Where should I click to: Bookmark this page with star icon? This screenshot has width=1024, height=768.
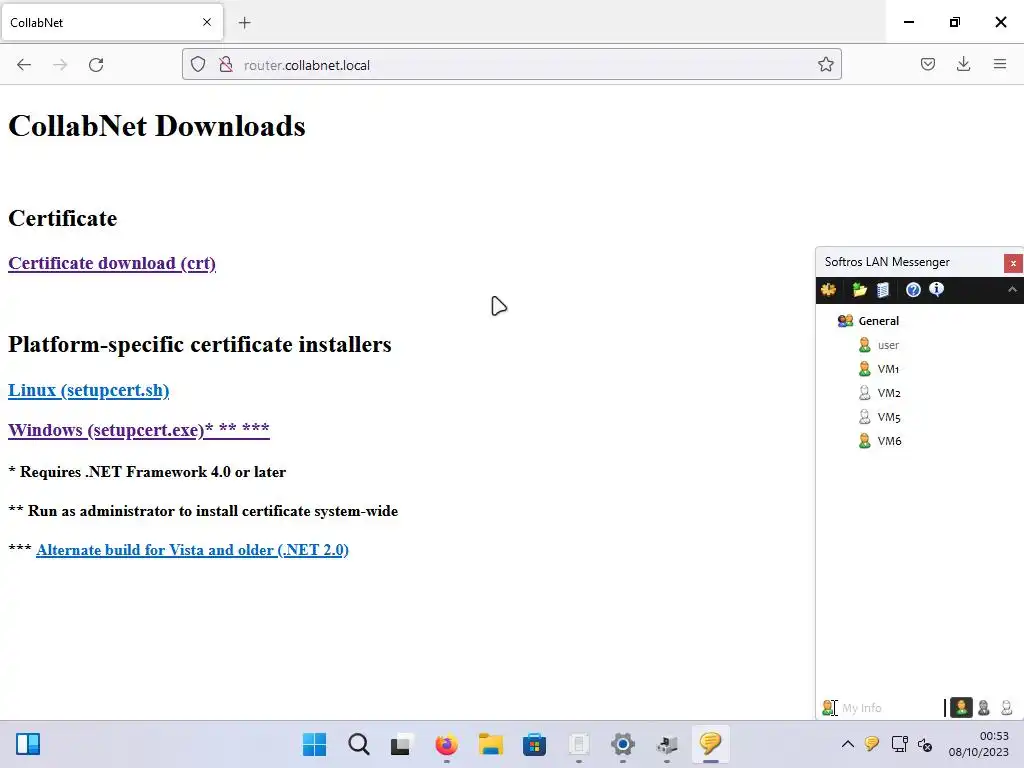[825, 65]
